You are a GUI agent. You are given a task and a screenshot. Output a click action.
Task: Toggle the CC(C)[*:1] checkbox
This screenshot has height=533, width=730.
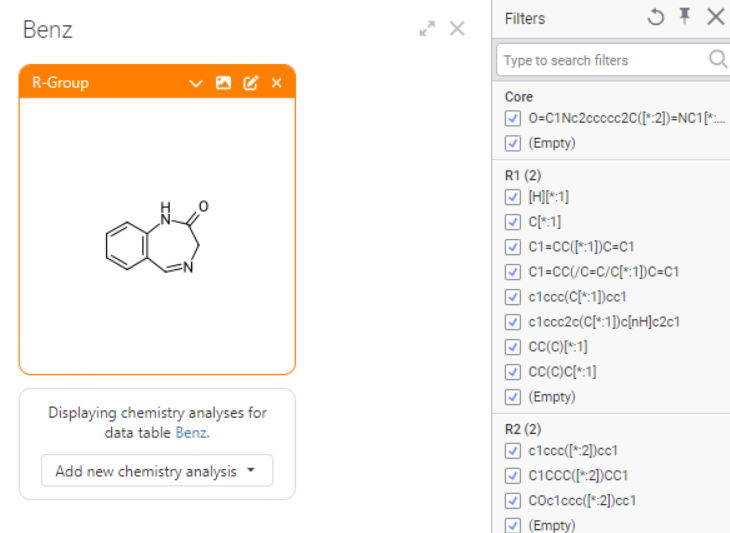click(513, 347)
